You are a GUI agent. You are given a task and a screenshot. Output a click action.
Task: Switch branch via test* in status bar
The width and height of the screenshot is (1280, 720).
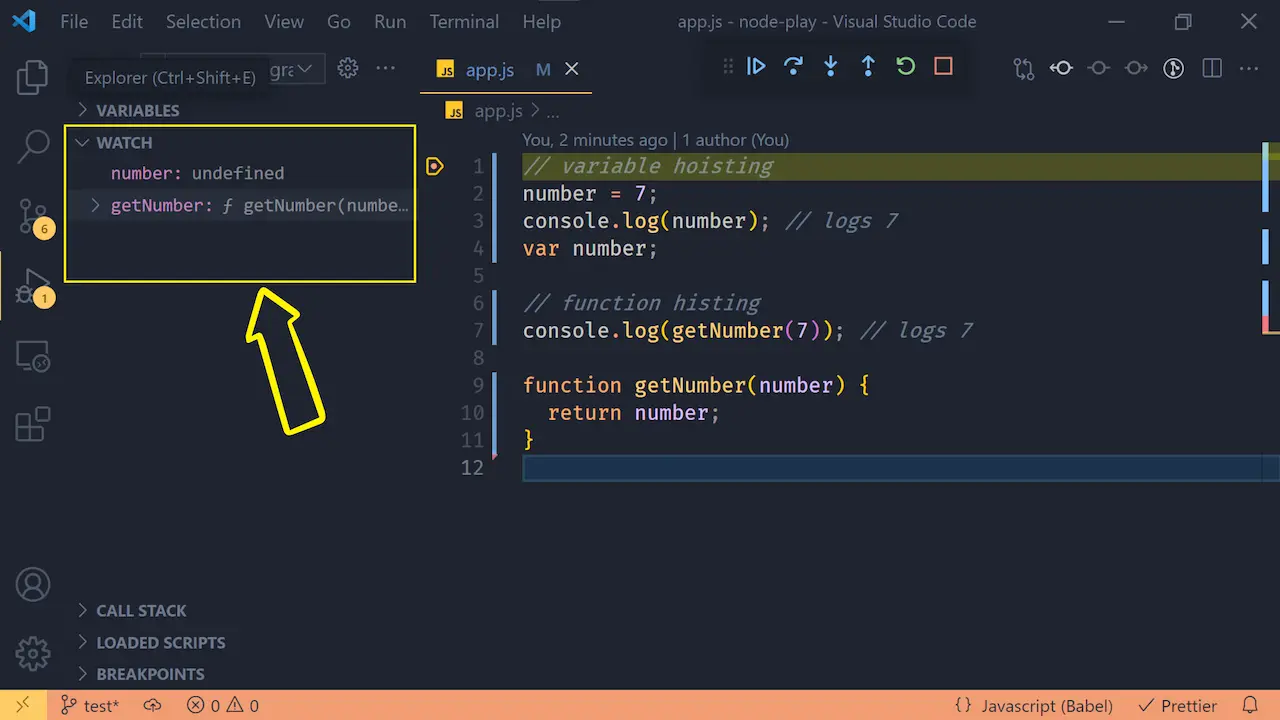90,705
